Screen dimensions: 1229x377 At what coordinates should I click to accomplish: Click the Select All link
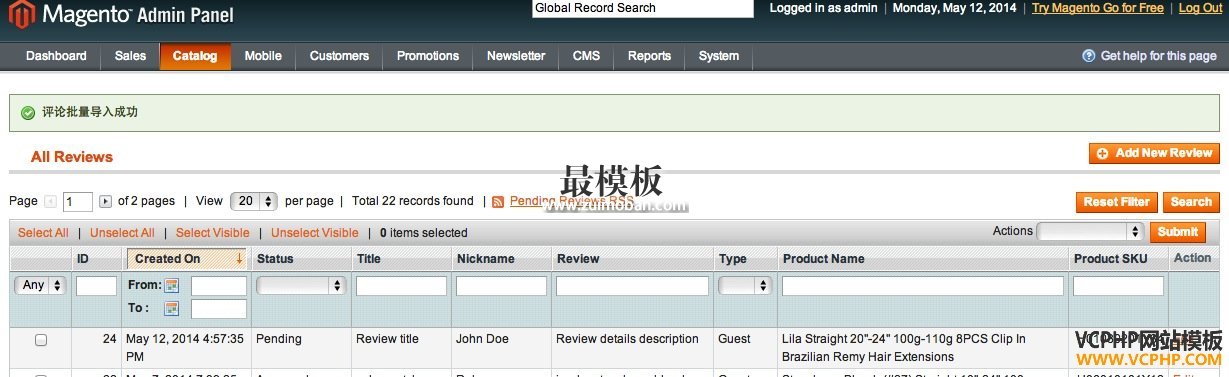click(43, 233)
